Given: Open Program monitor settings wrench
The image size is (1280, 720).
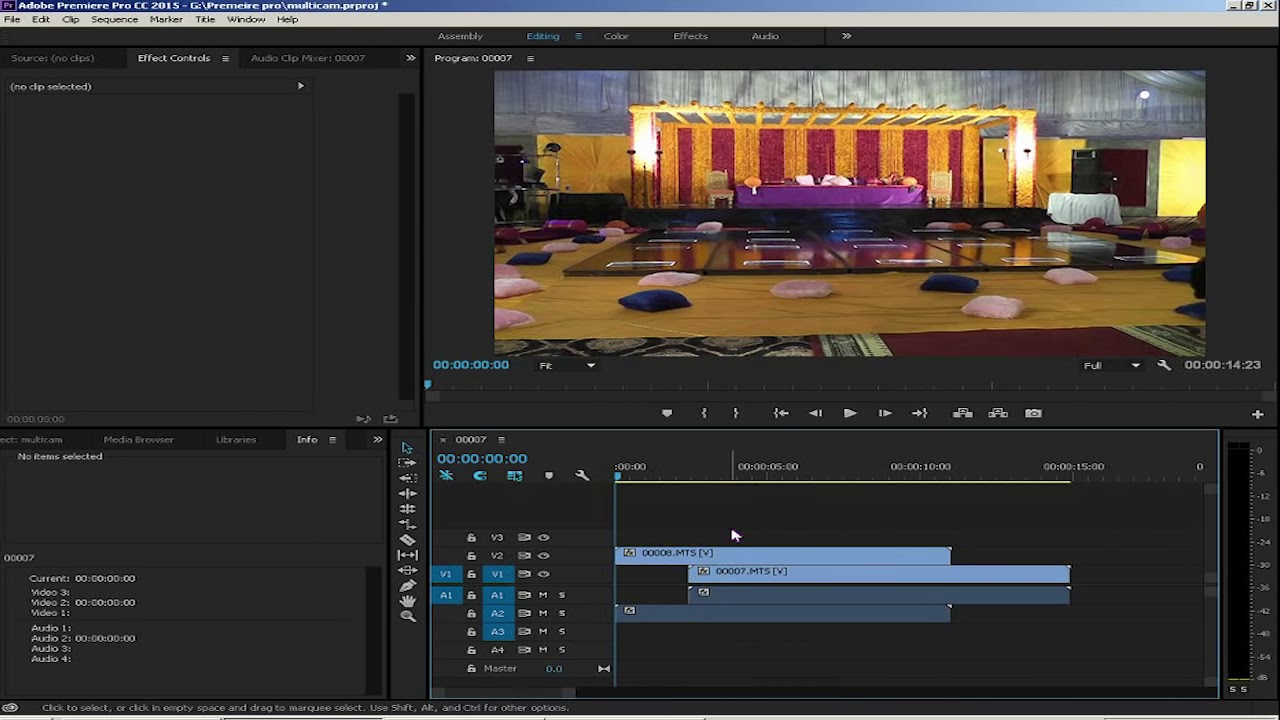Looking at the screenshot, I should pyautogui.click(x=1164, y=365).
